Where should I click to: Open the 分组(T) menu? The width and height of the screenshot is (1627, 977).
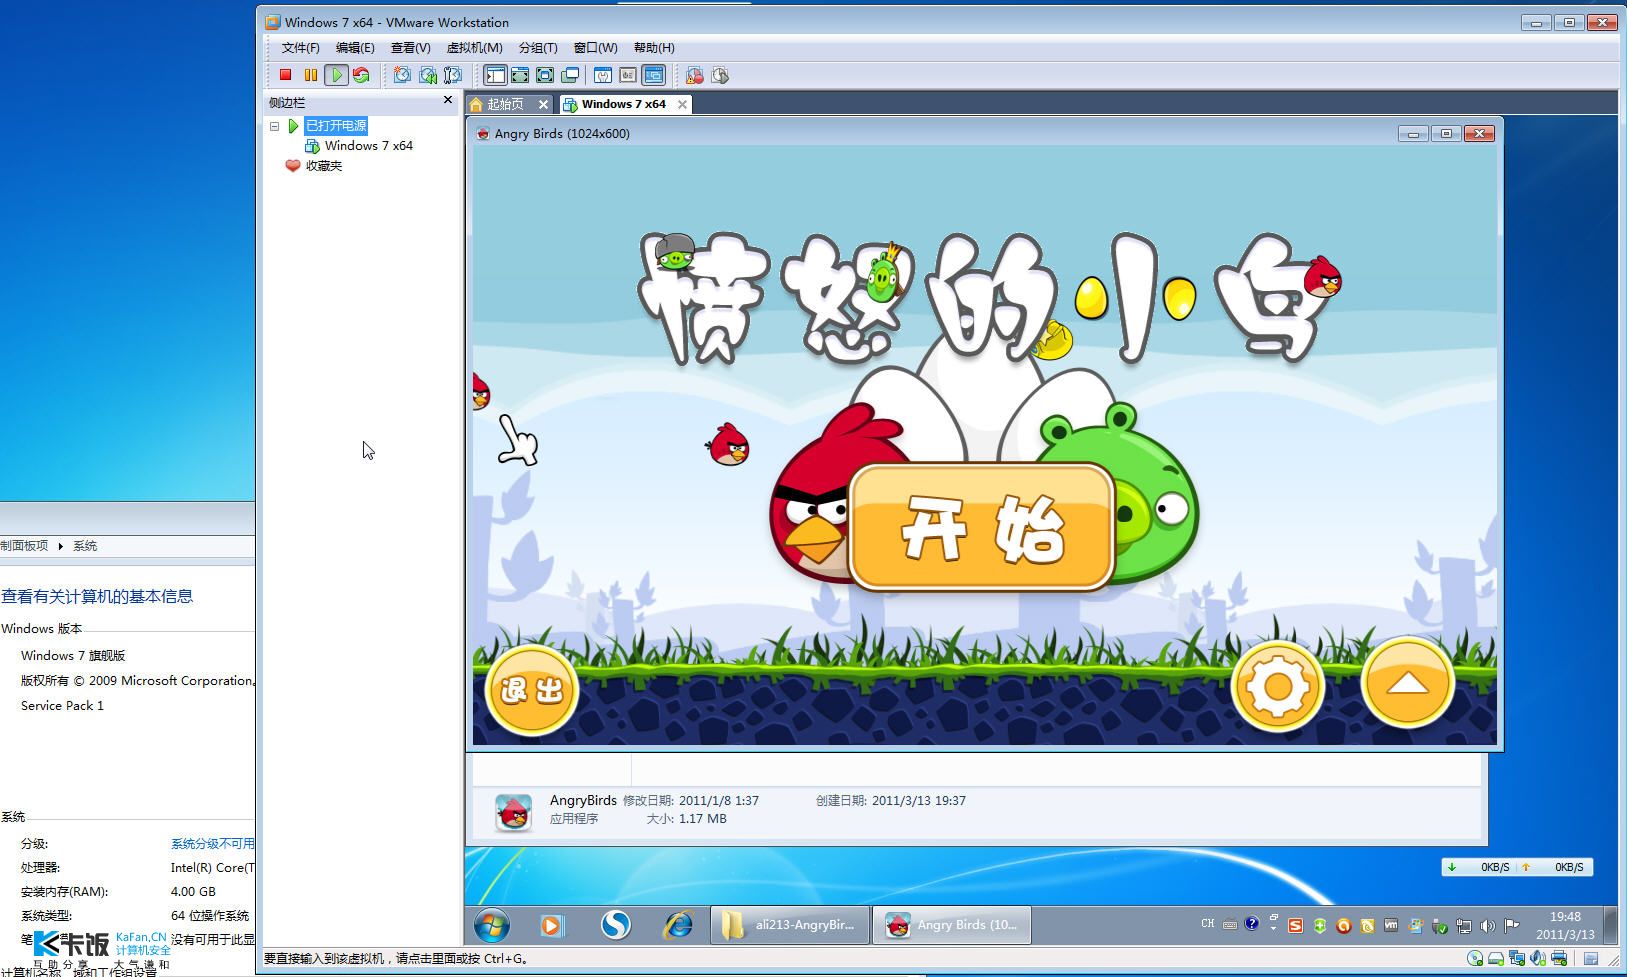[538, 48]
